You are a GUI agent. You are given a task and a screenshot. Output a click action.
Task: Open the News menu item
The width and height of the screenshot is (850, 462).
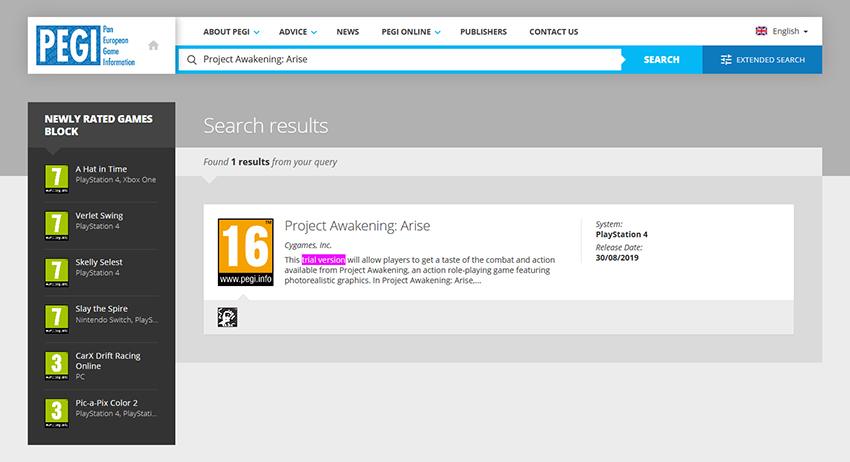pos(348,32)
